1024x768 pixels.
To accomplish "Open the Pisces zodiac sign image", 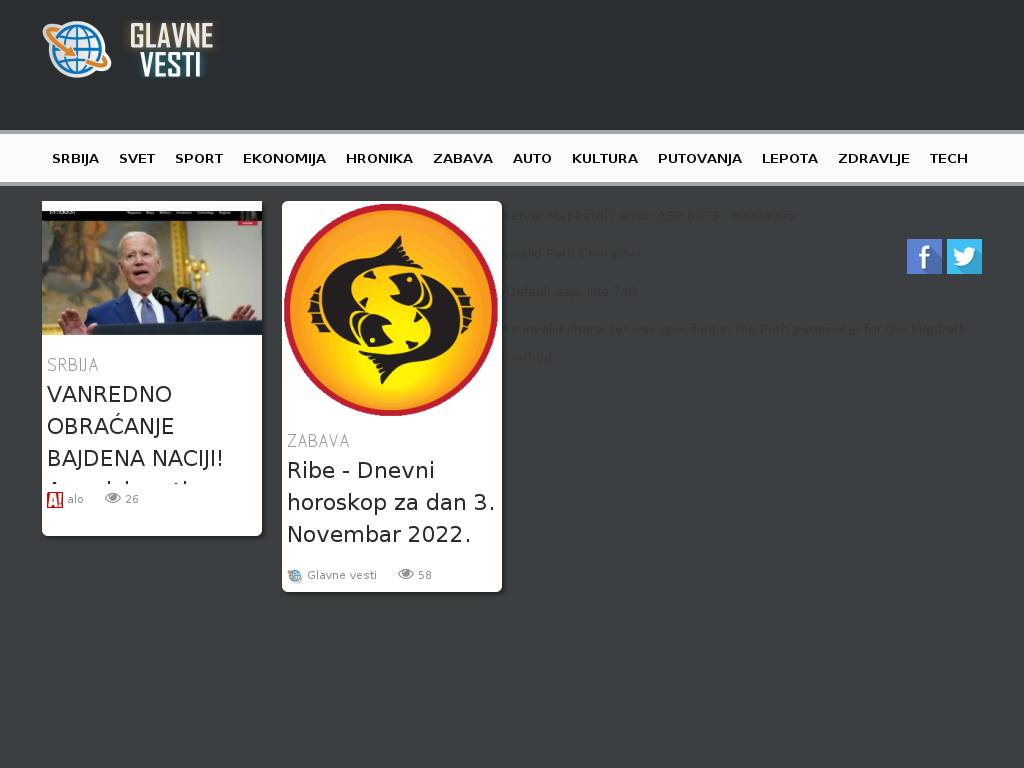I will click(391, 309).
